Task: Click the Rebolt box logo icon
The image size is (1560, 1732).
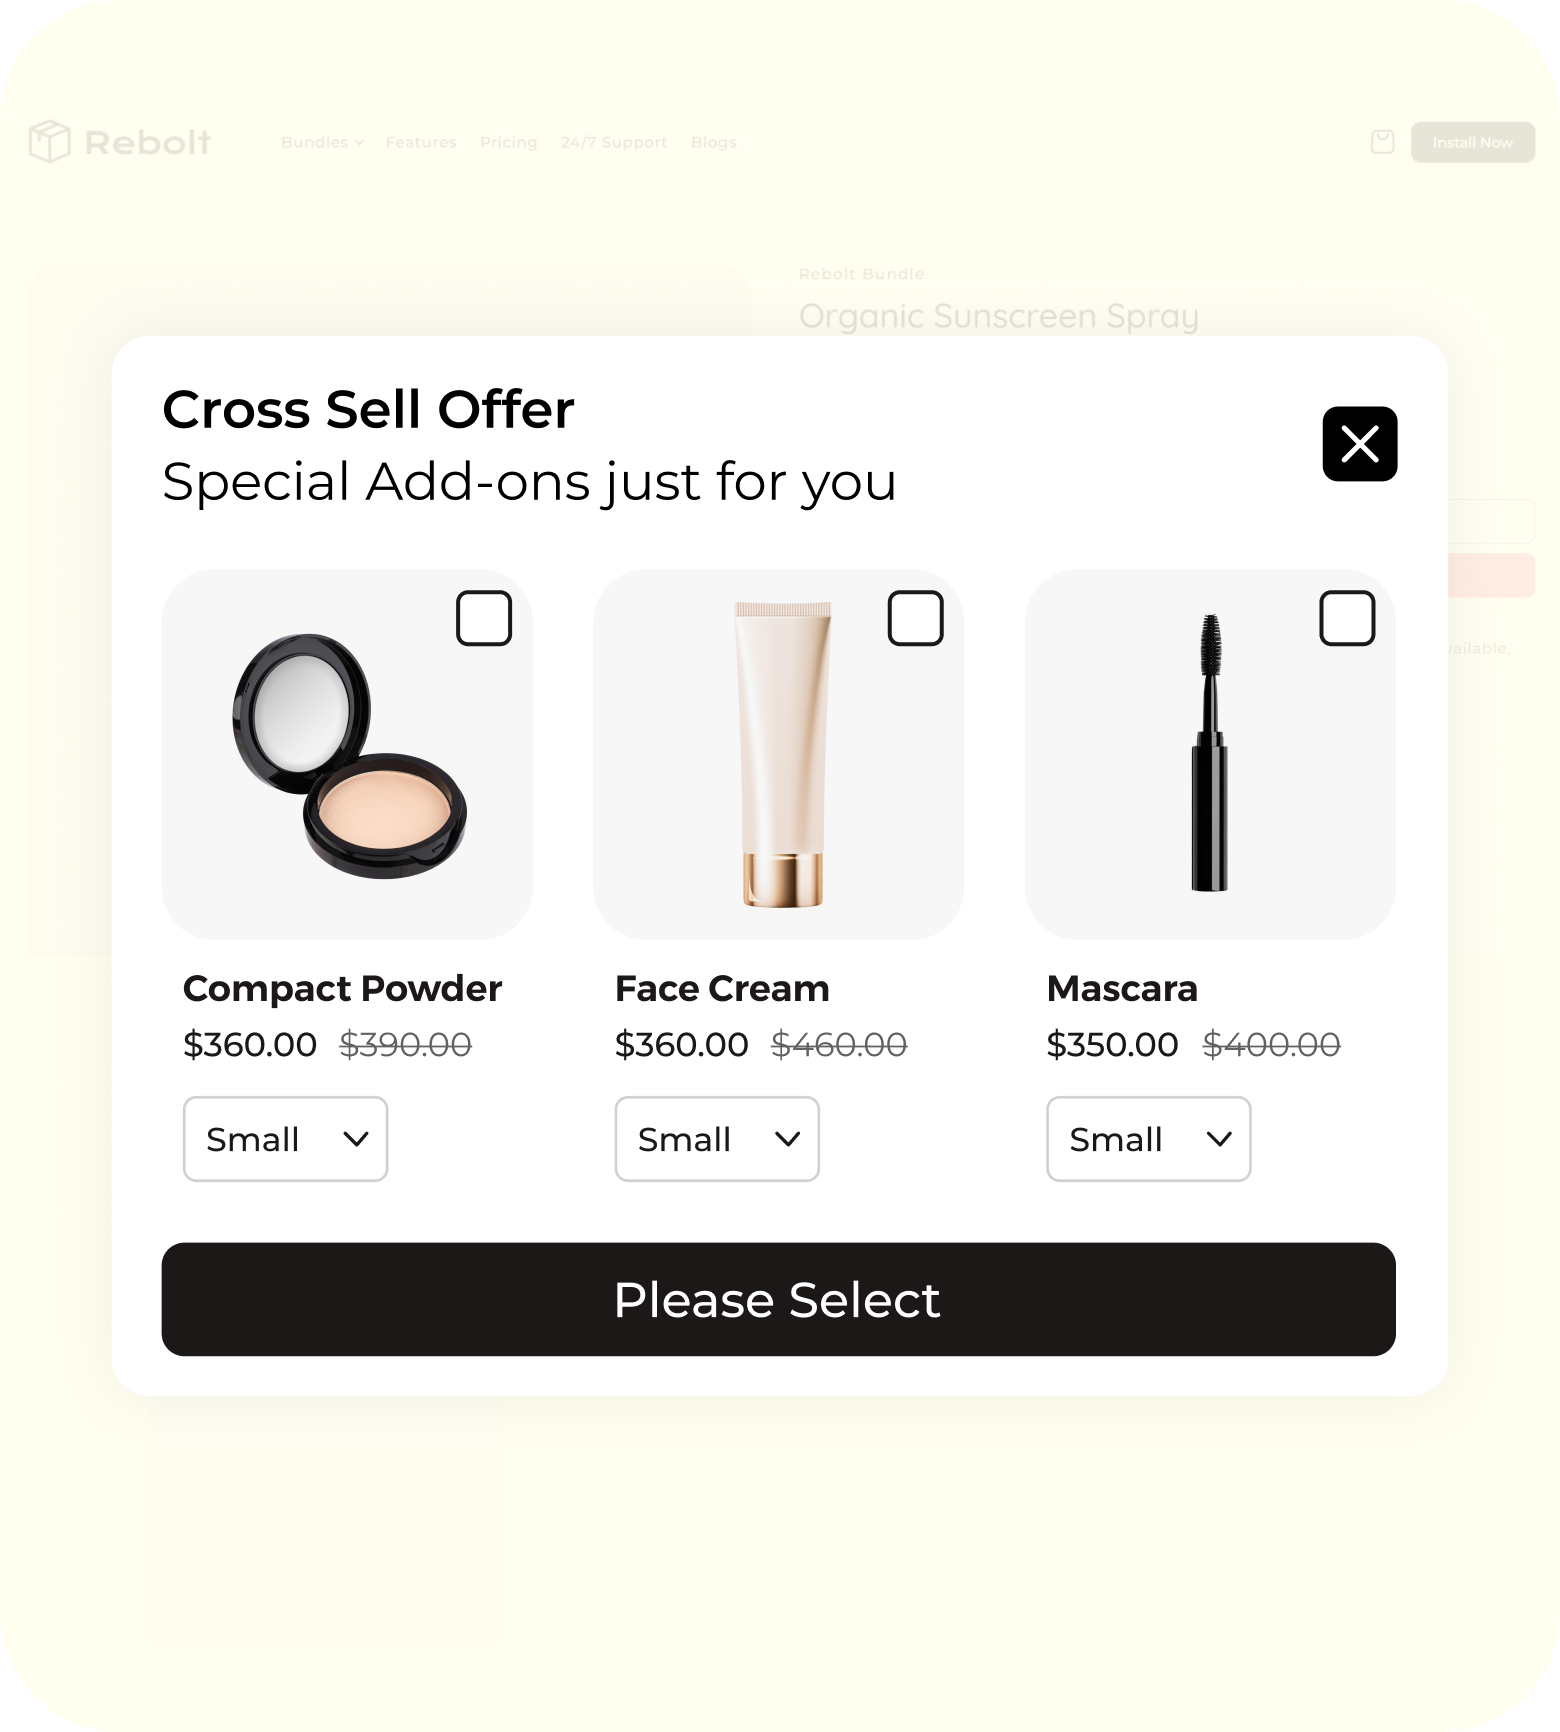Action: click(x=49, y=141)
